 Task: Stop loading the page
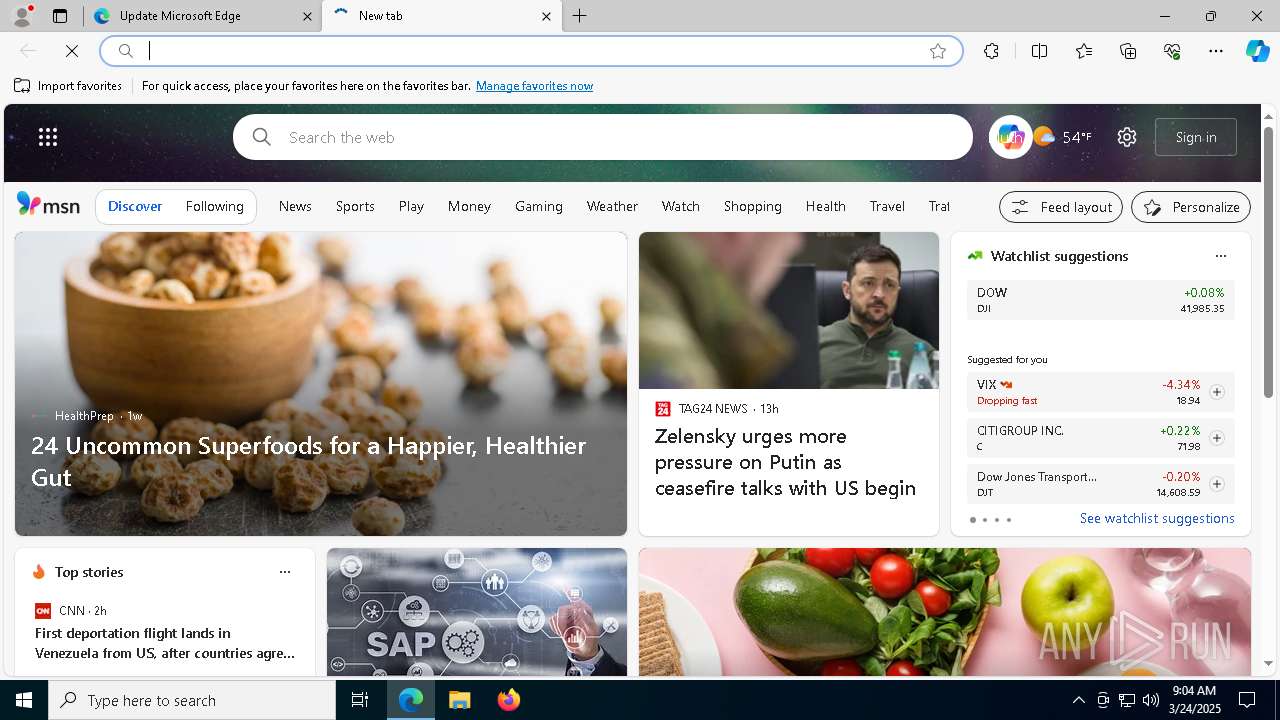(x=72, y=51)
